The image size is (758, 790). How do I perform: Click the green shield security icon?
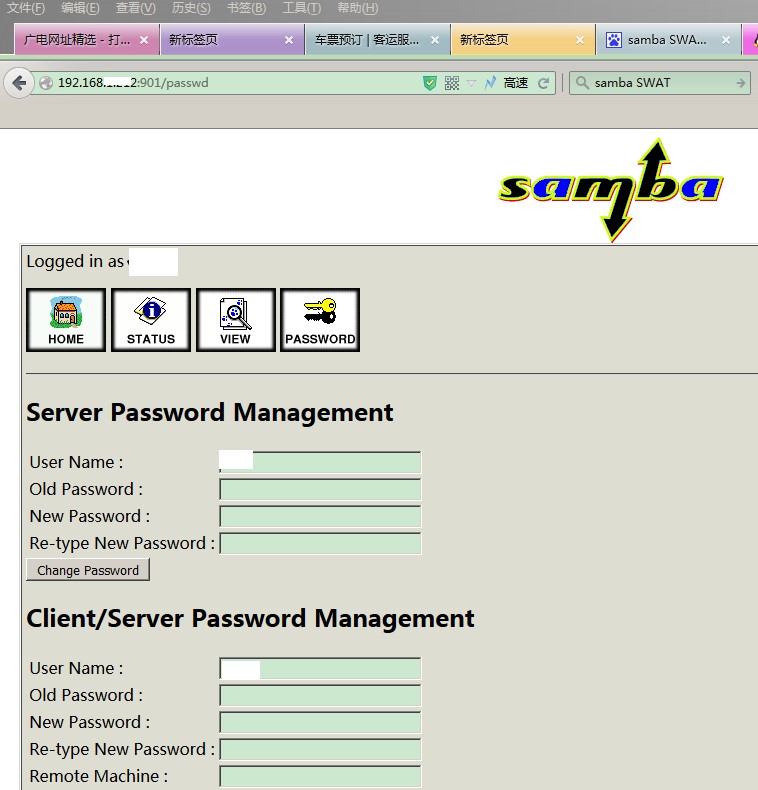tap(430, 83)
